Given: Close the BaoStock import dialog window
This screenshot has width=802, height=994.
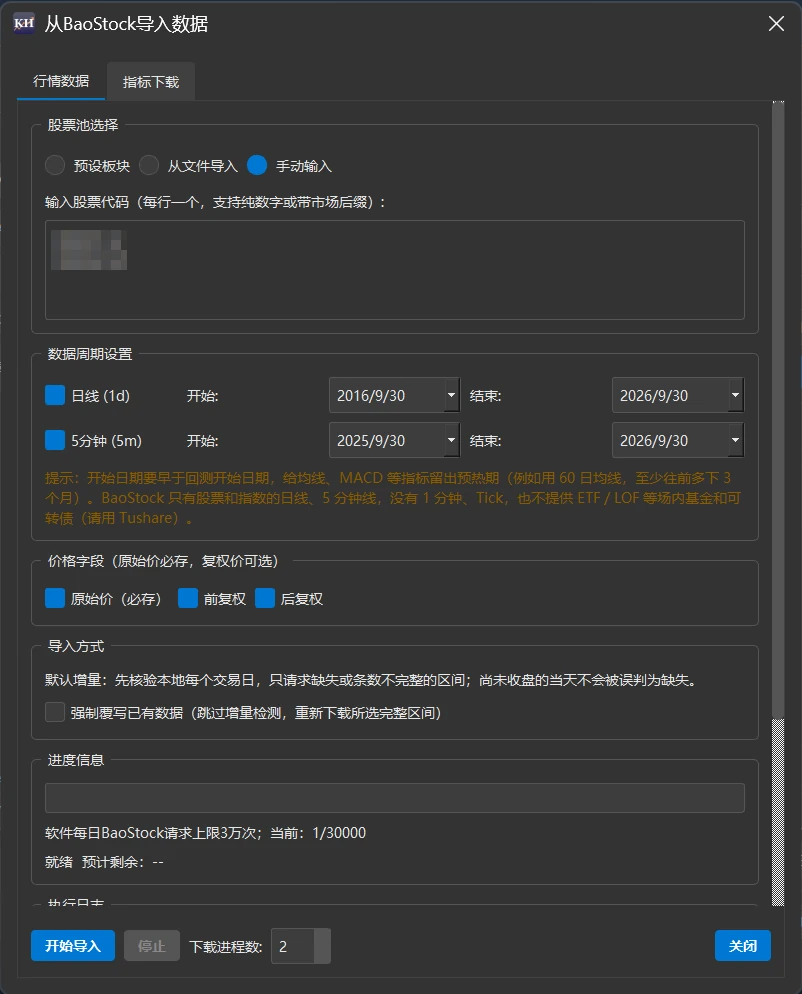Looking at the screenshot, I should [776, 23].
